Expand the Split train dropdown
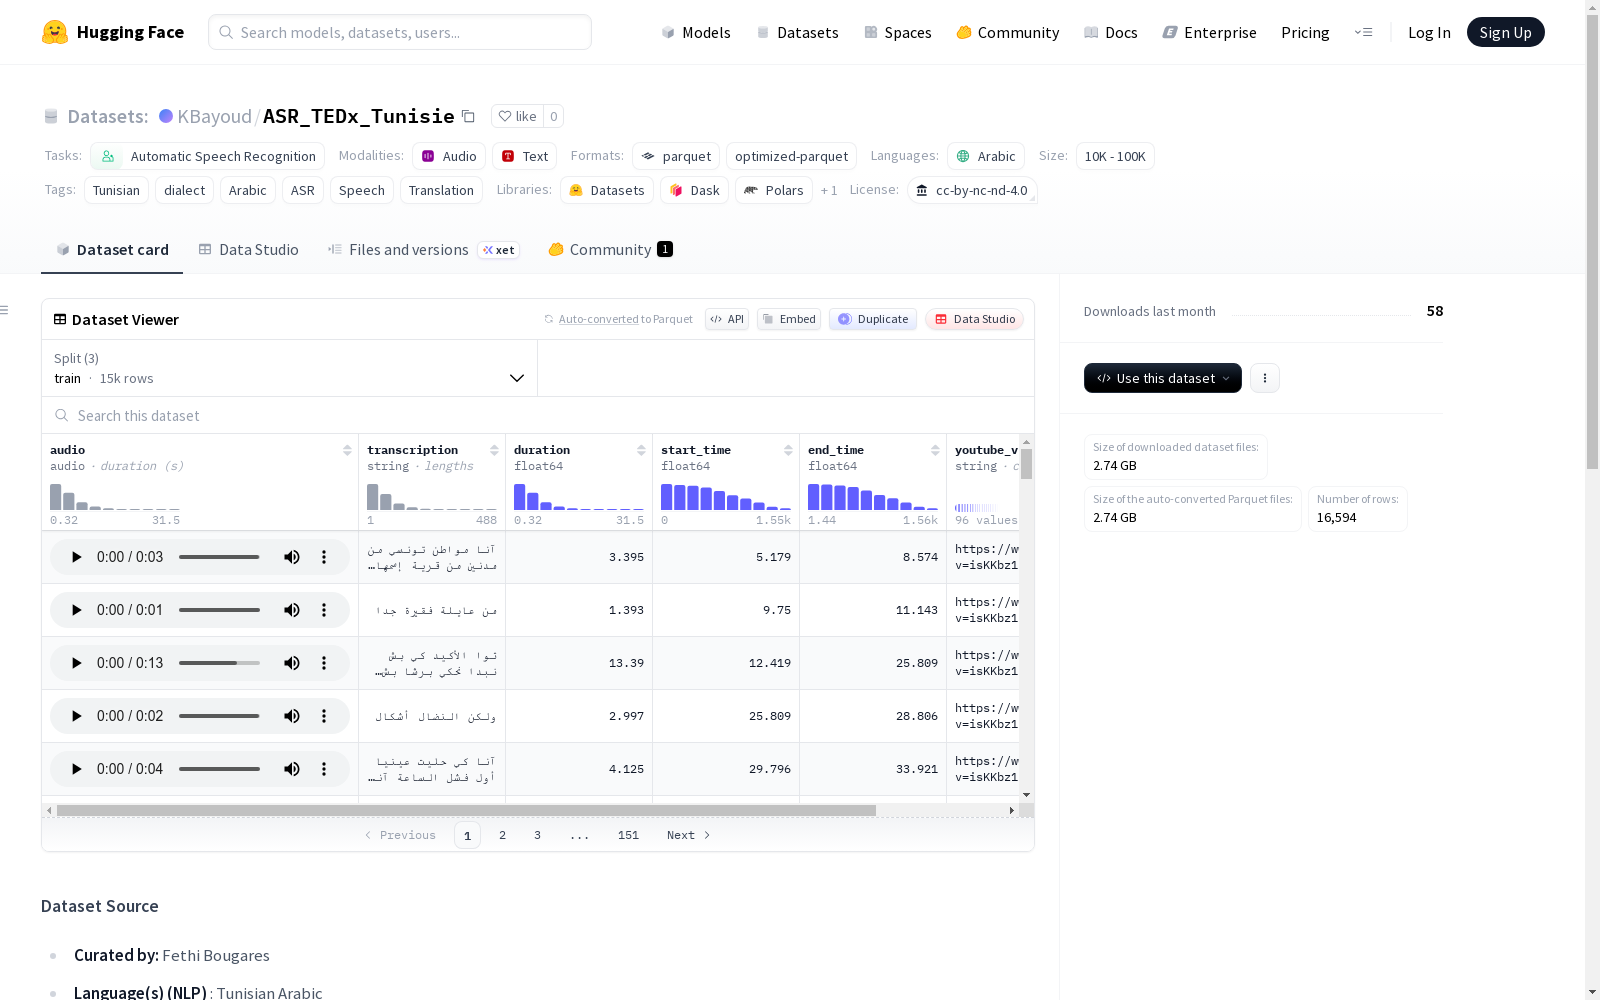1600x1000 pixels. pos(289,368)
